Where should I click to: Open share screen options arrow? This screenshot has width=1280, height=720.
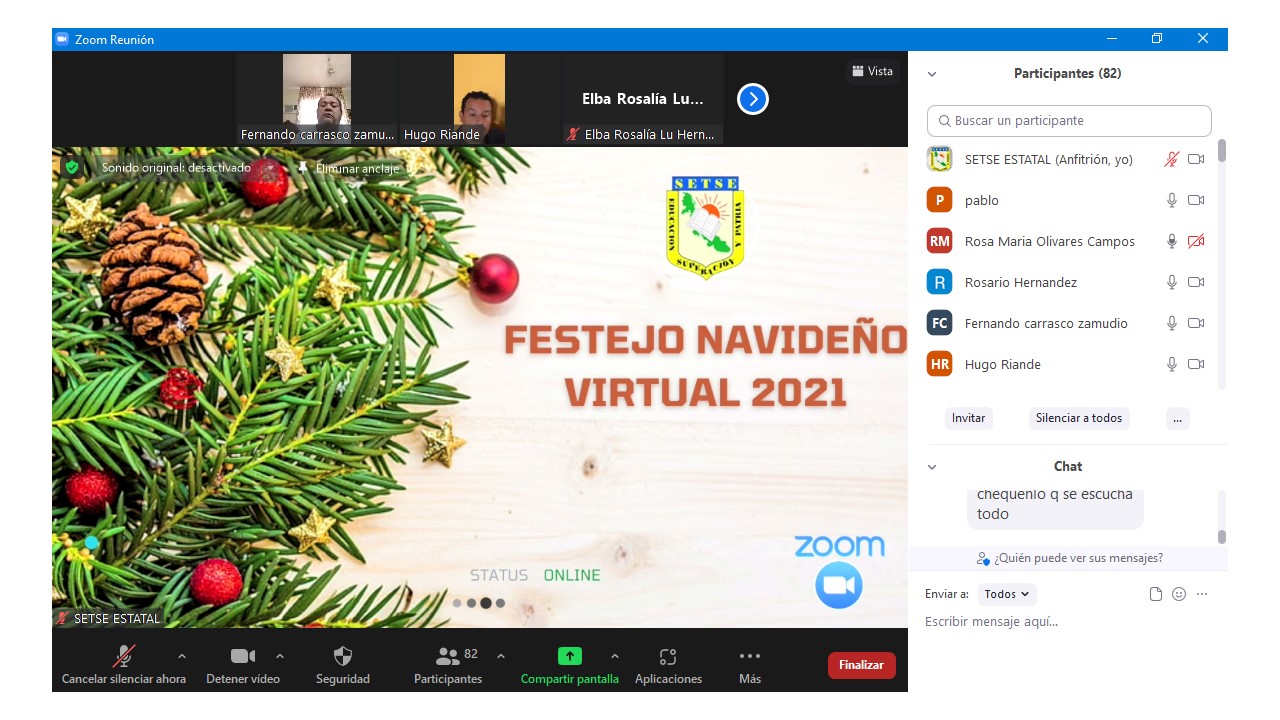click(x=615, y=656)
